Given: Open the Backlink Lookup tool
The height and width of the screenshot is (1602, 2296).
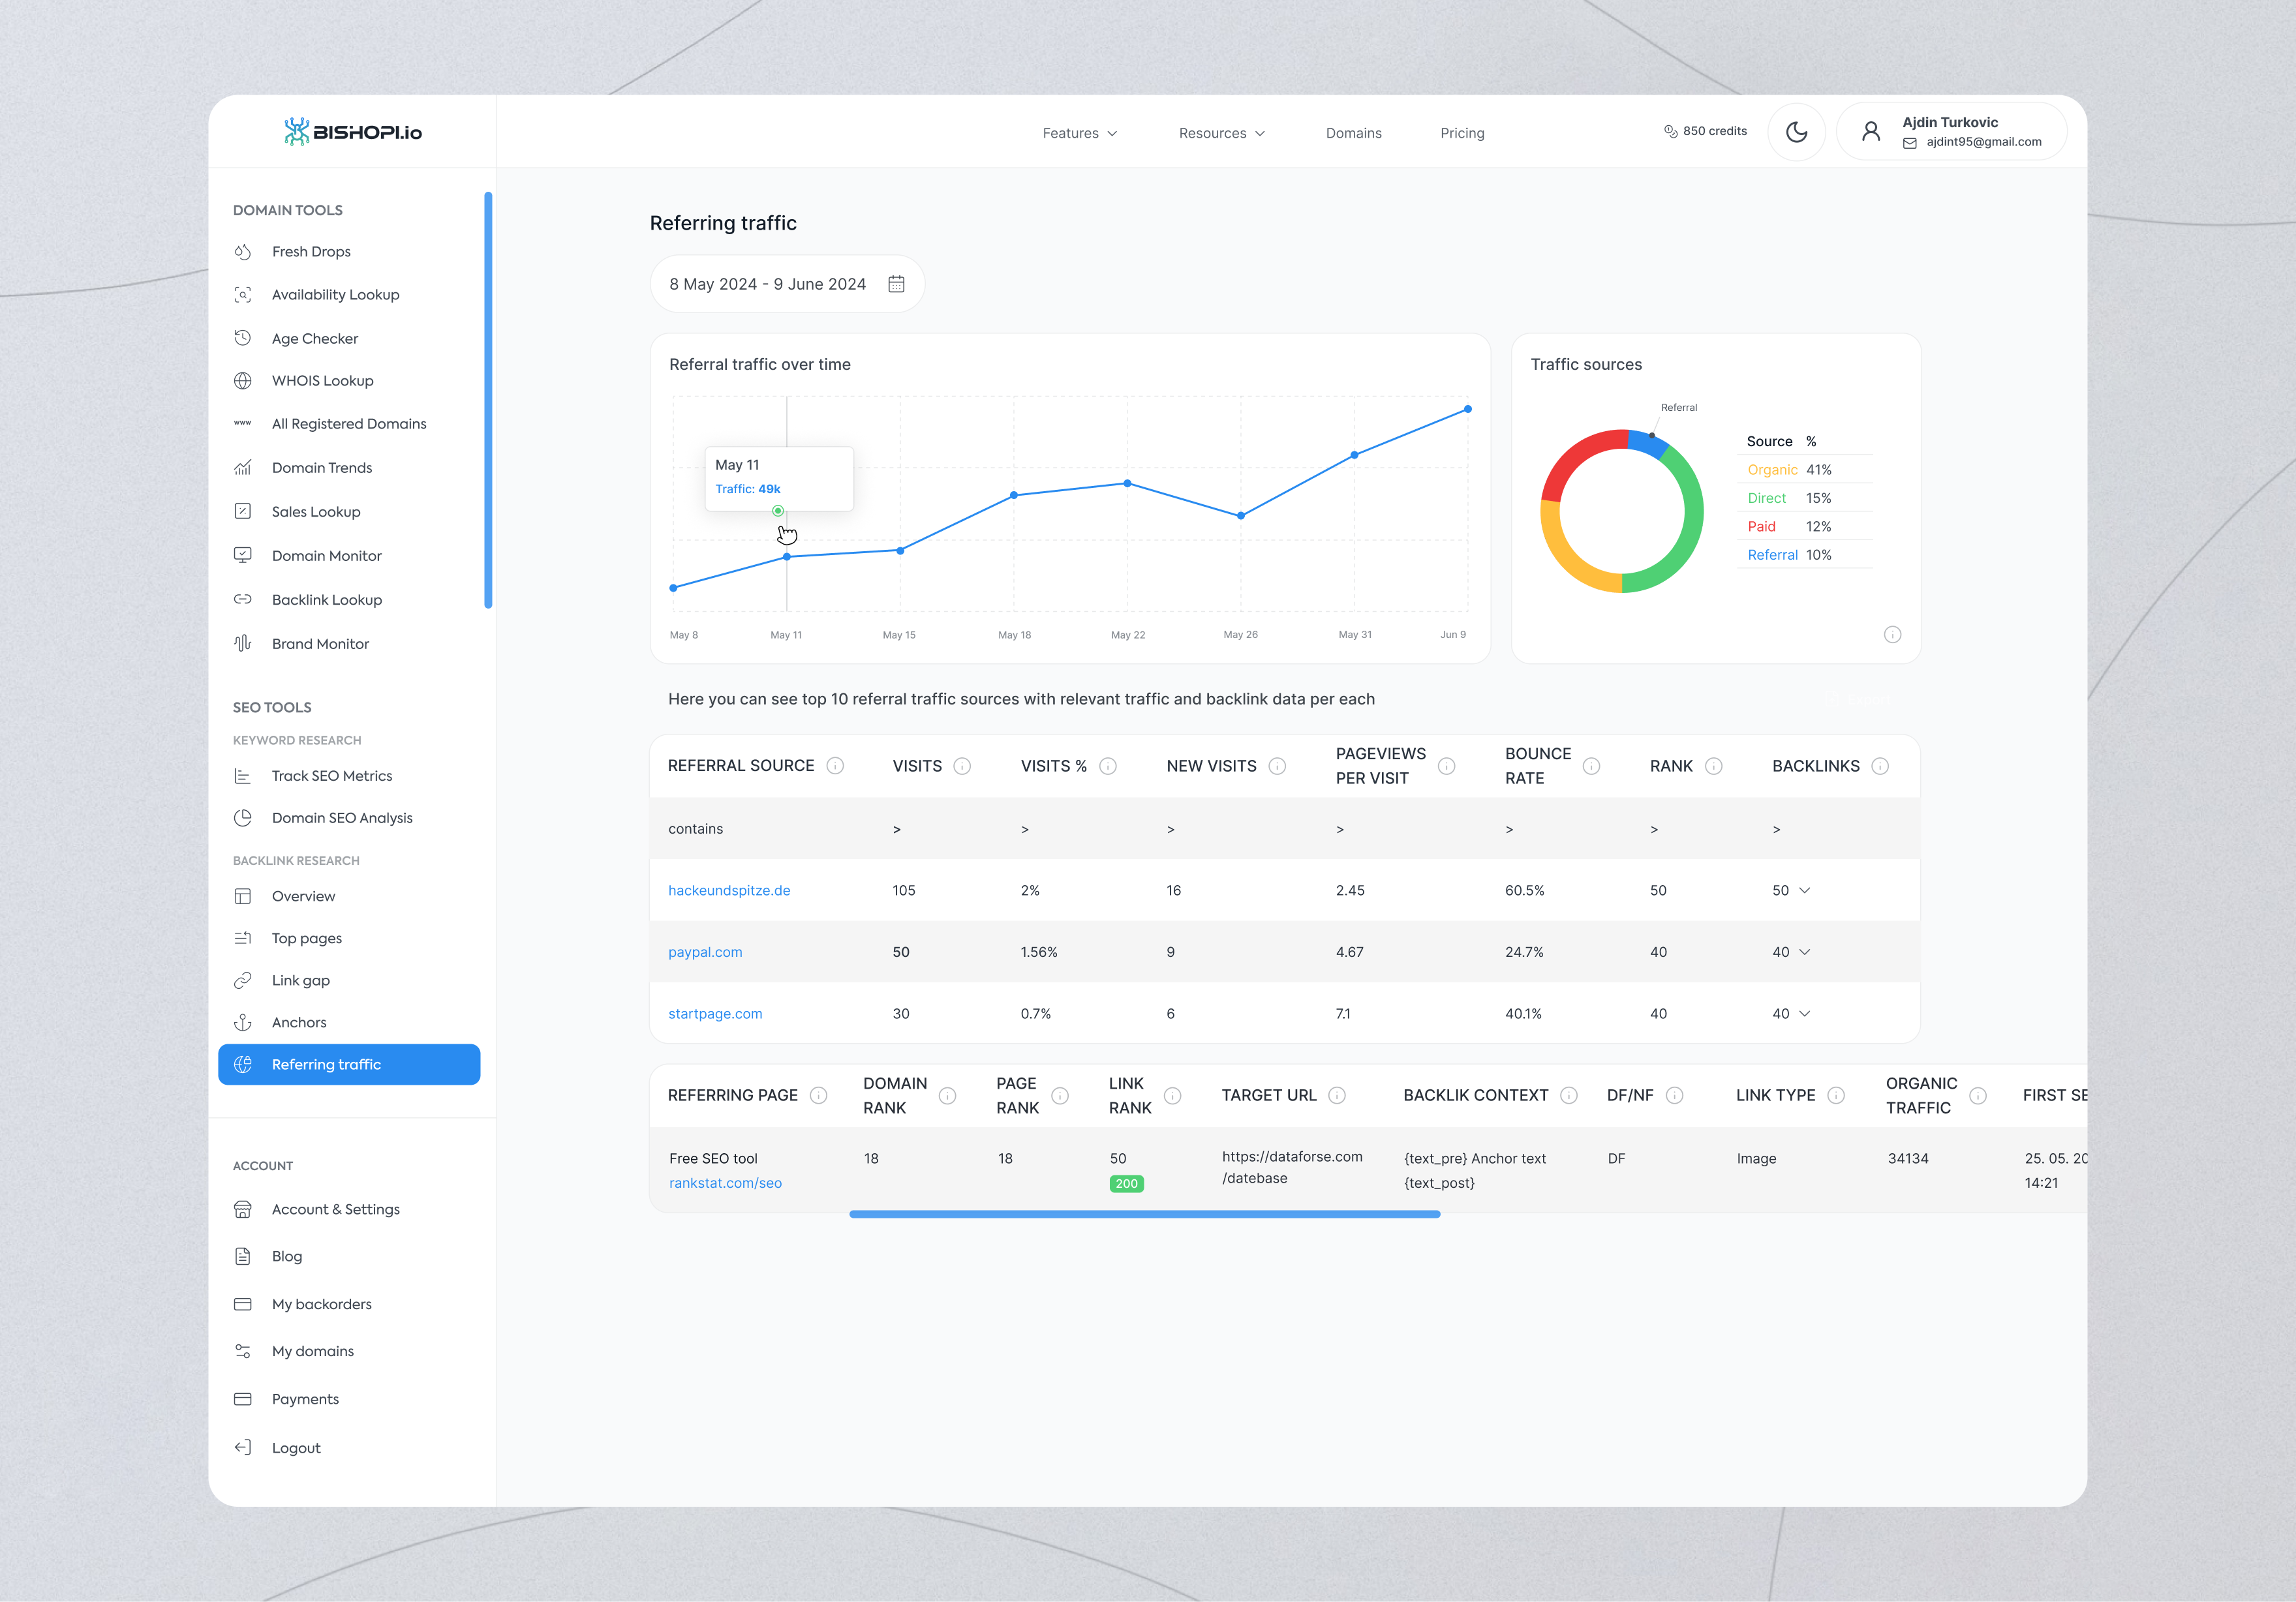Looking at the screenshot, I should pos(327,599).
